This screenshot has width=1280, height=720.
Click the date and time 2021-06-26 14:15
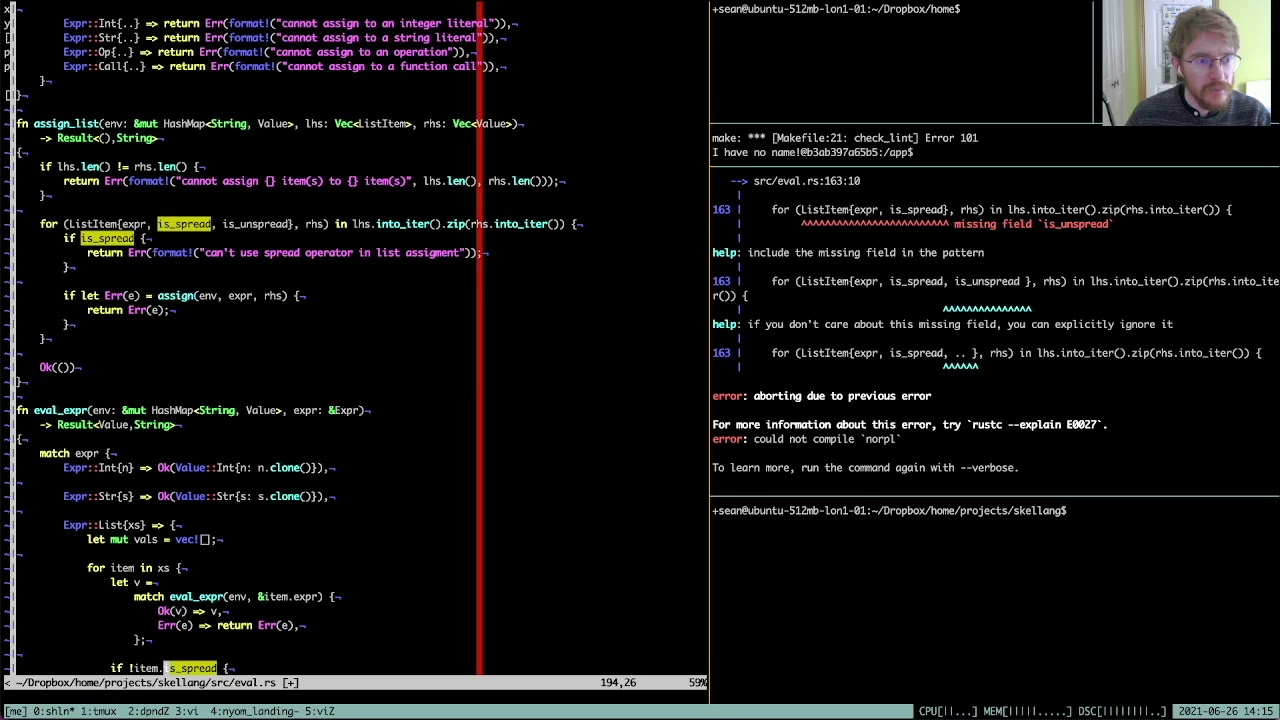(1226, 711)
